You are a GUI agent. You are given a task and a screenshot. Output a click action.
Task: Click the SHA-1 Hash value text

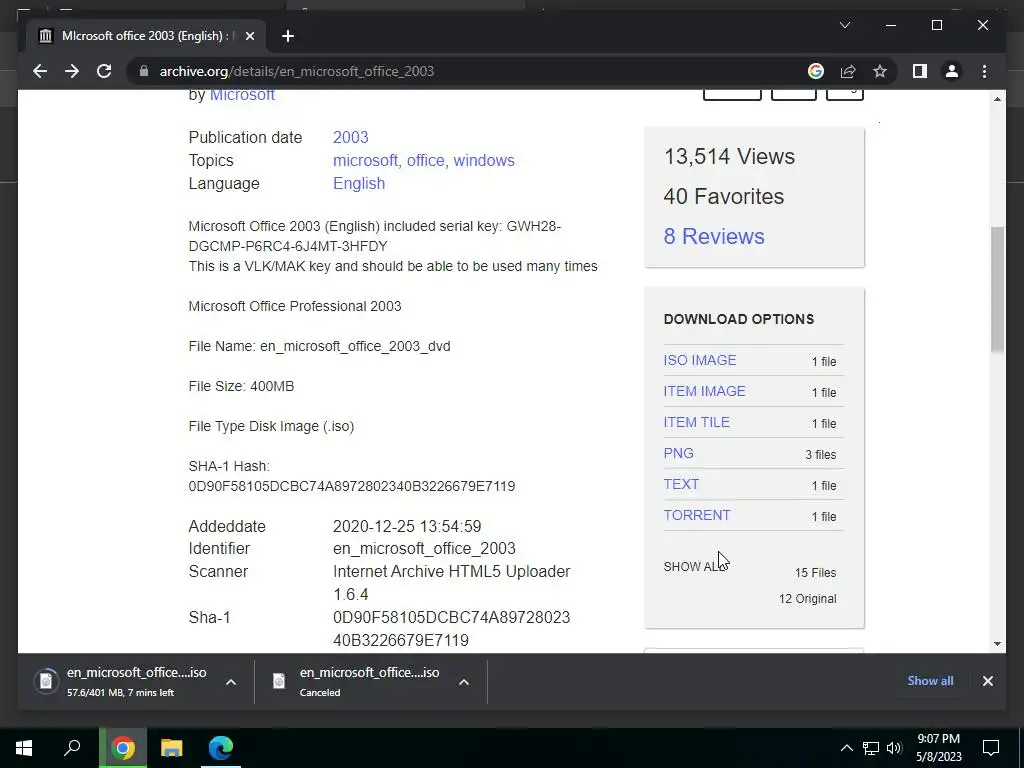[x=351, y=486]
